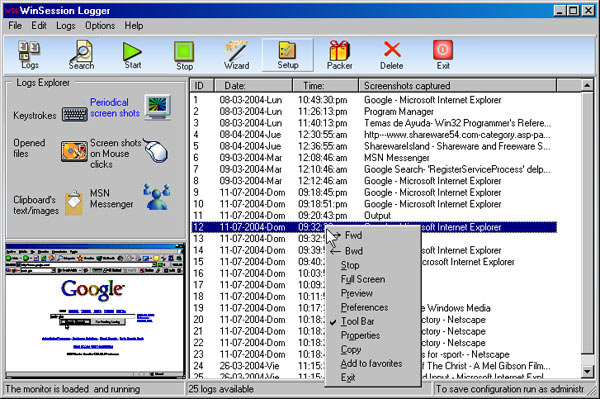Toggle the checked Tool Bar menu option

373,321
